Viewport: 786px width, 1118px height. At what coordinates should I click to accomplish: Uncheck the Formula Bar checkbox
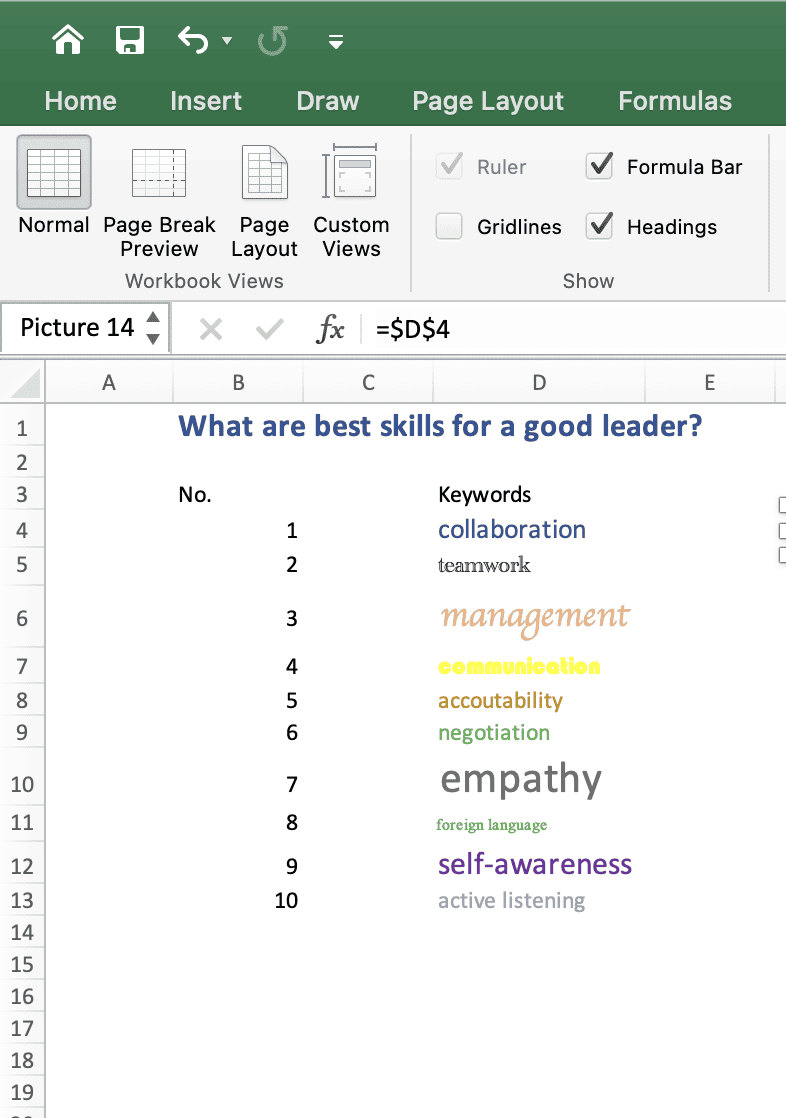[x=599, y=166]
